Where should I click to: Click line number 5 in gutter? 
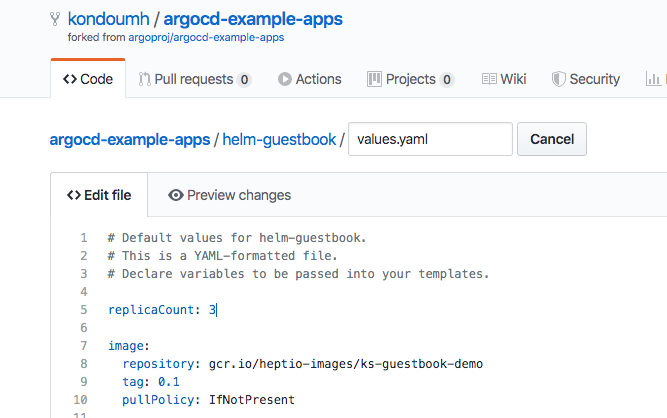click(x=84, y=310)
